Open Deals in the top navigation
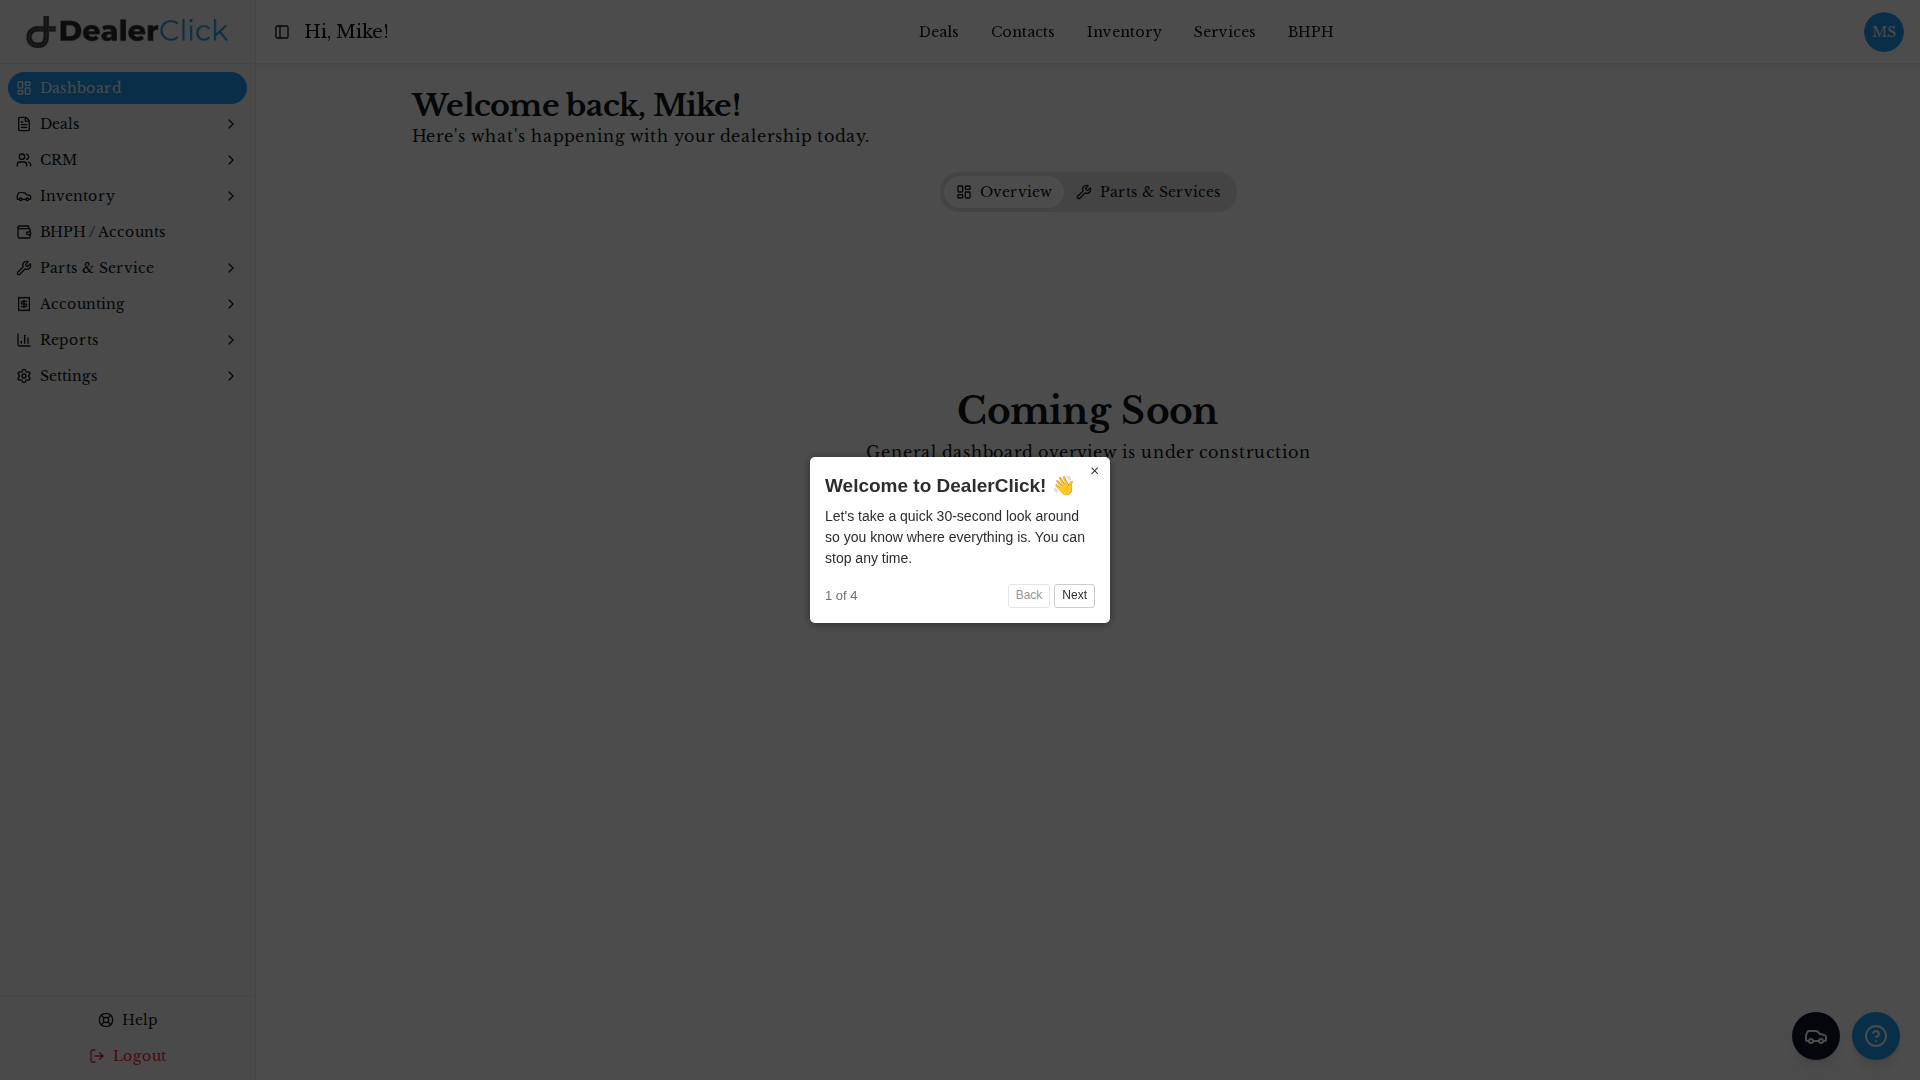The height and width of the screenshot is (1080, 1920). point(938,32)
